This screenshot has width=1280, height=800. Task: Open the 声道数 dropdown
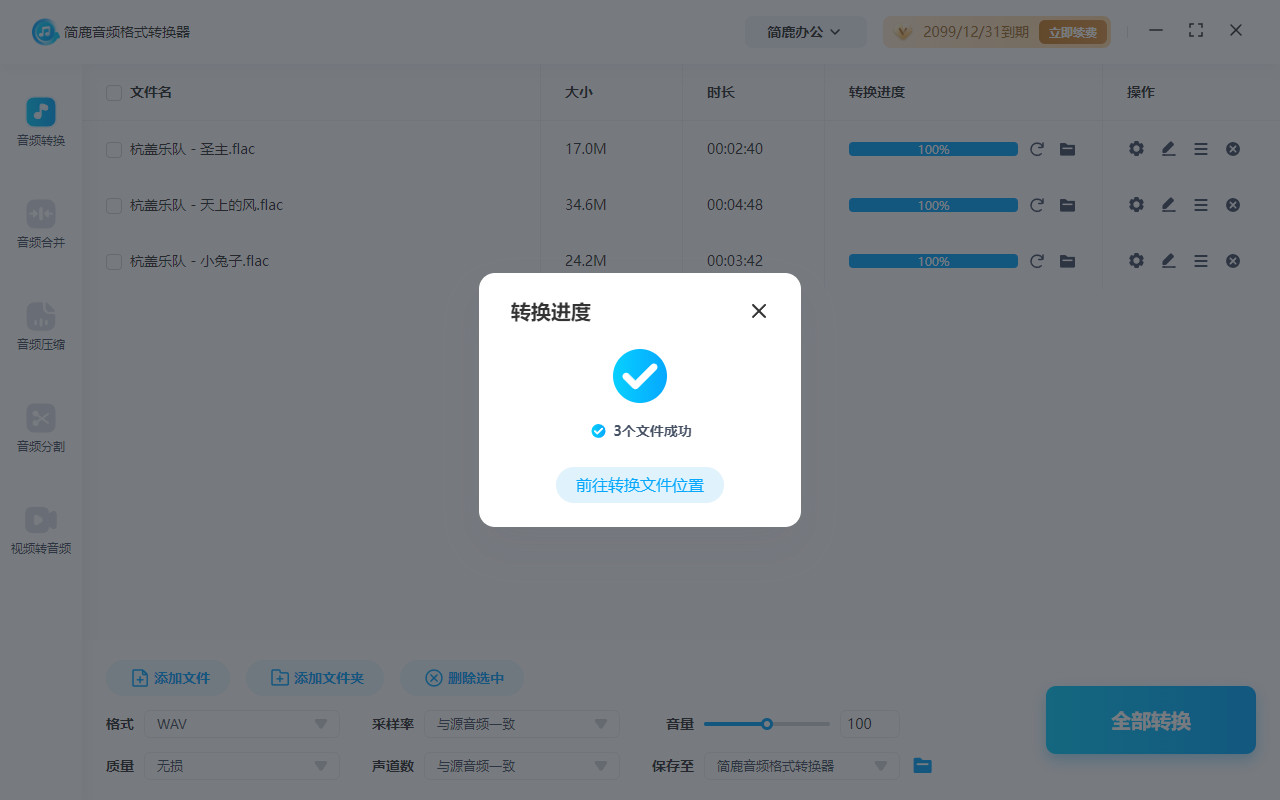tap(521, 766)
